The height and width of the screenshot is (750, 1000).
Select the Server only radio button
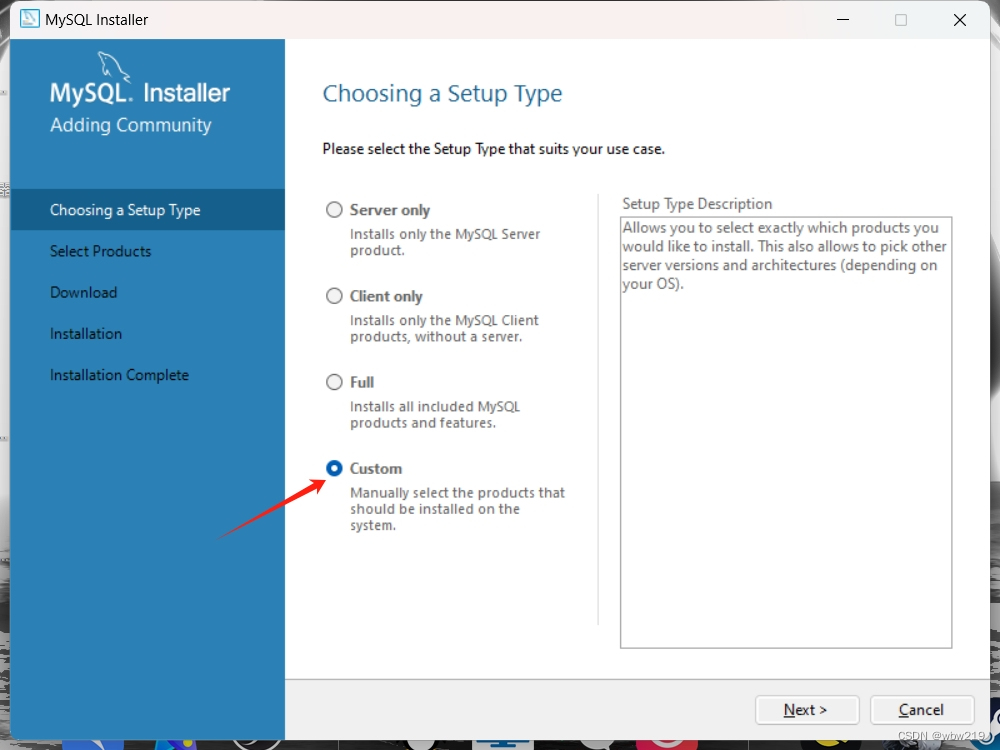(x=334, y=210)
